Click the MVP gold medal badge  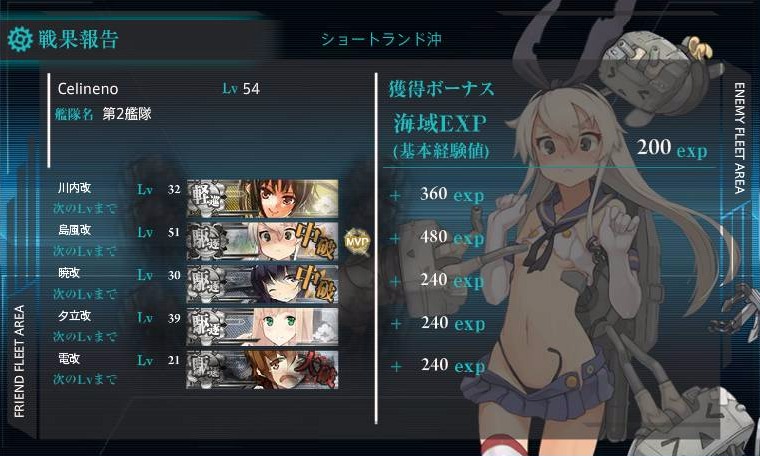pyautogui.click(x=357, y=241)
